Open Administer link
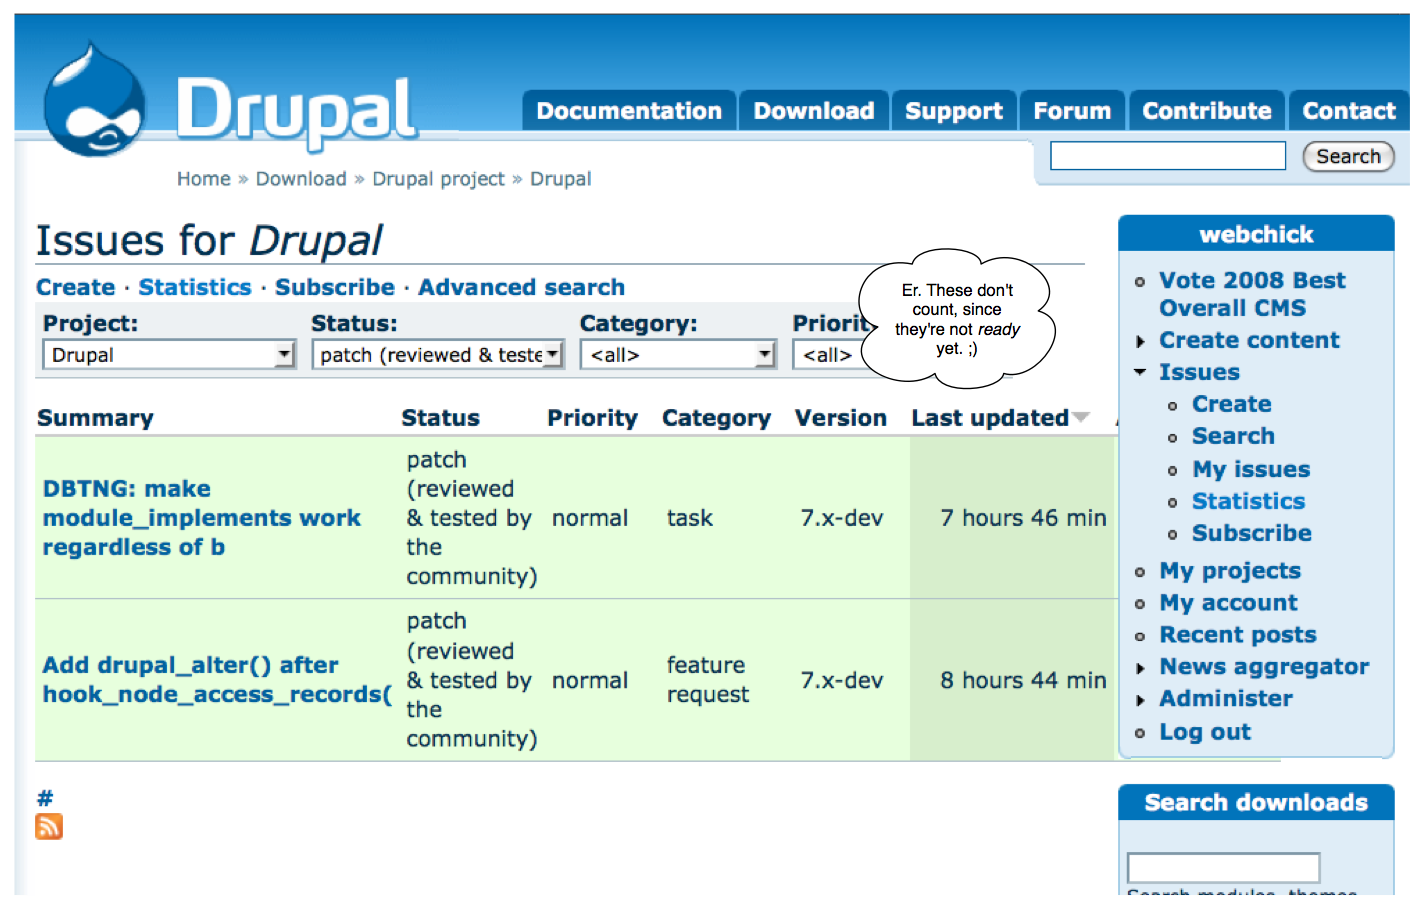Viewport: 1424px width, 910px height. pos(1225,699)
